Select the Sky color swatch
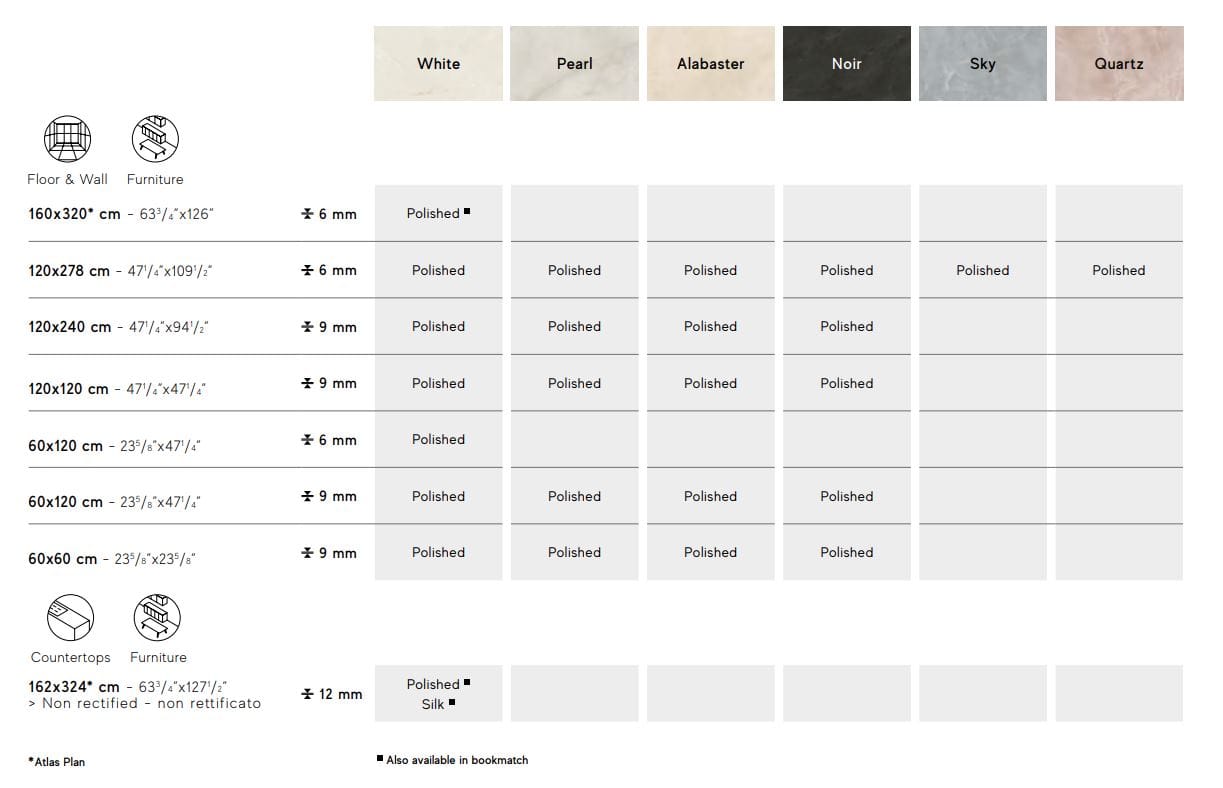 pyautogui.click(x=982, y=64)
